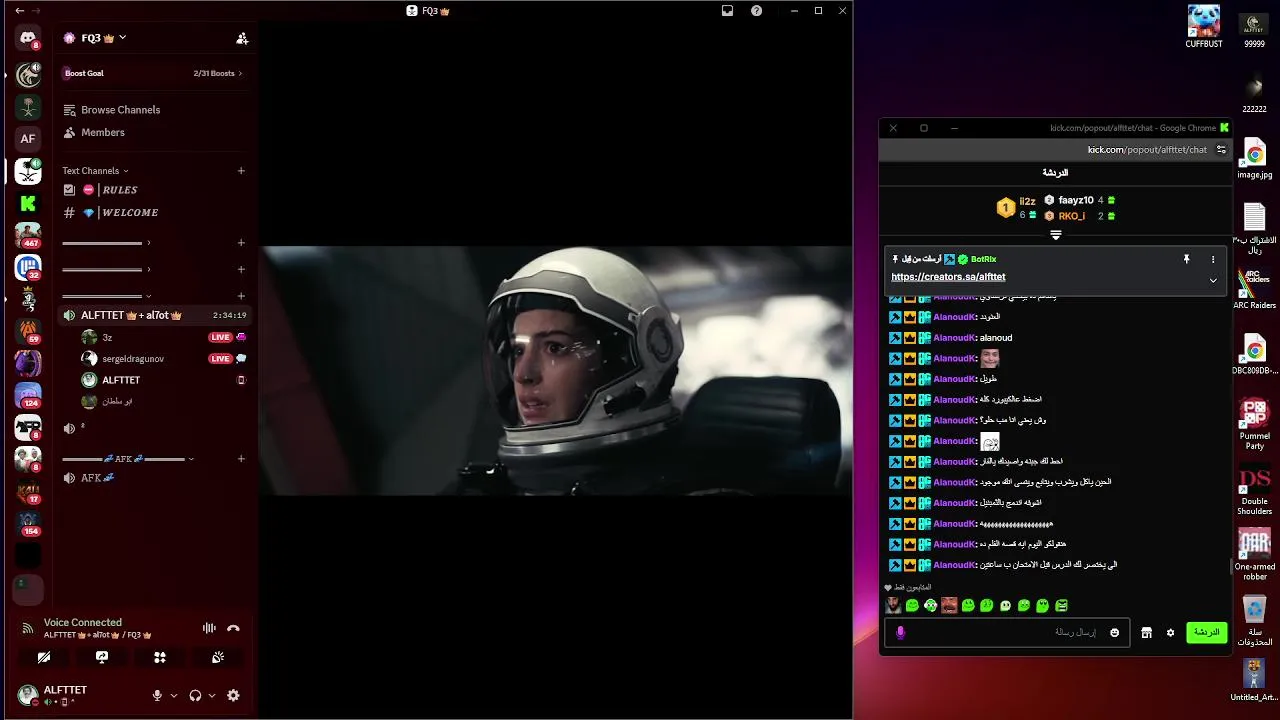Invite people to FQ3 server icon
The width and height of the screenshot is (1280, 720).
(x=242, y=38)
